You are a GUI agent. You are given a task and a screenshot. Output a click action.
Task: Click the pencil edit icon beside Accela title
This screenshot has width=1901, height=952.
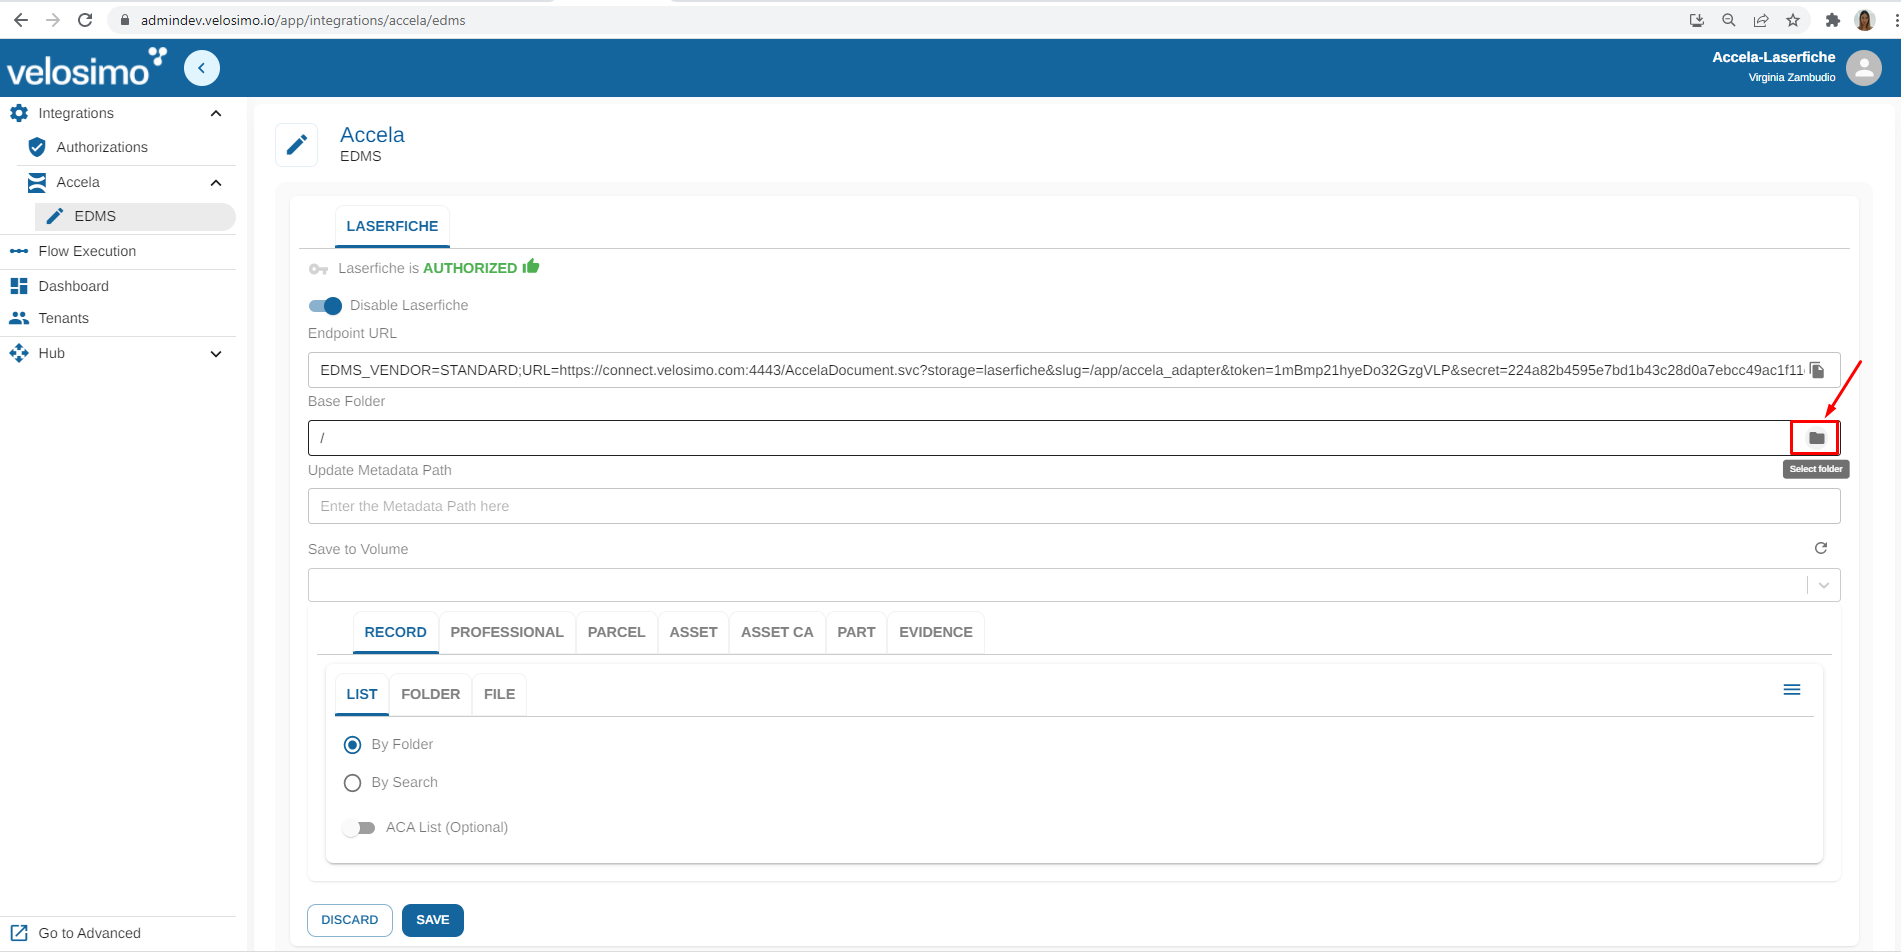point(296,145)
